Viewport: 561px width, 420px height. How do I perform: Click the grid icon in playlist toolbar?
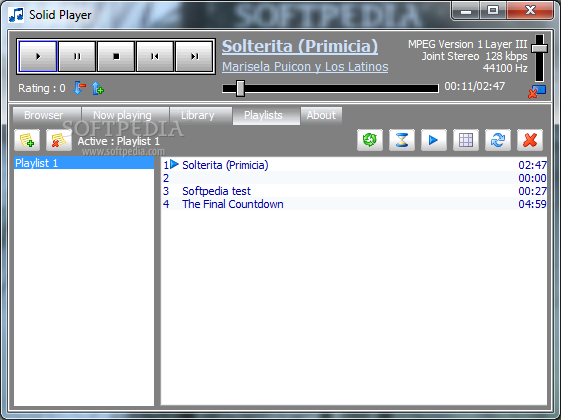466,140
